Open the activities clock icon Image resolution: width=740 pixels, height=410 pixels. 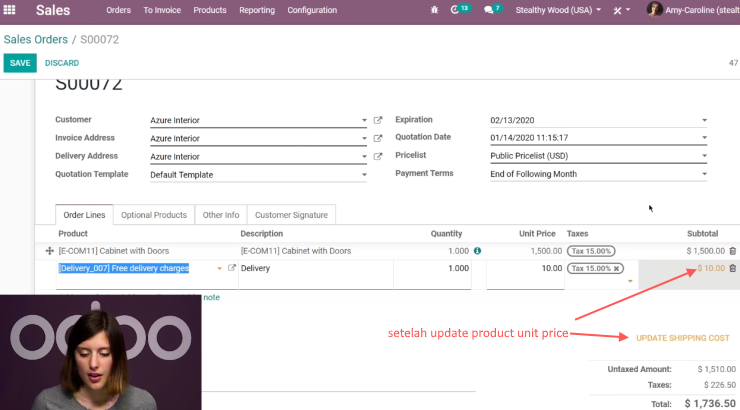[x=455, y=10]
